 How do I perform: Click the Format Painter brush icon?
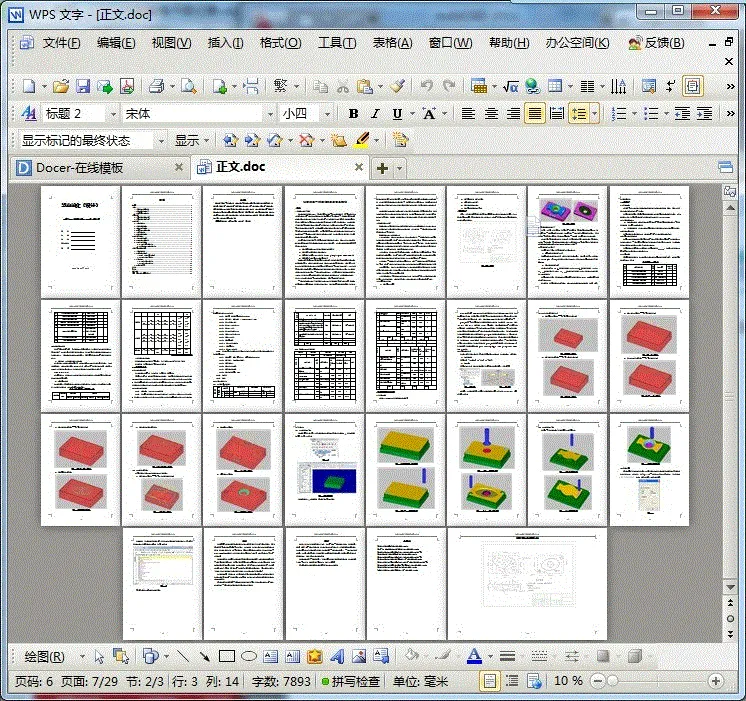[x=397, y=86]
